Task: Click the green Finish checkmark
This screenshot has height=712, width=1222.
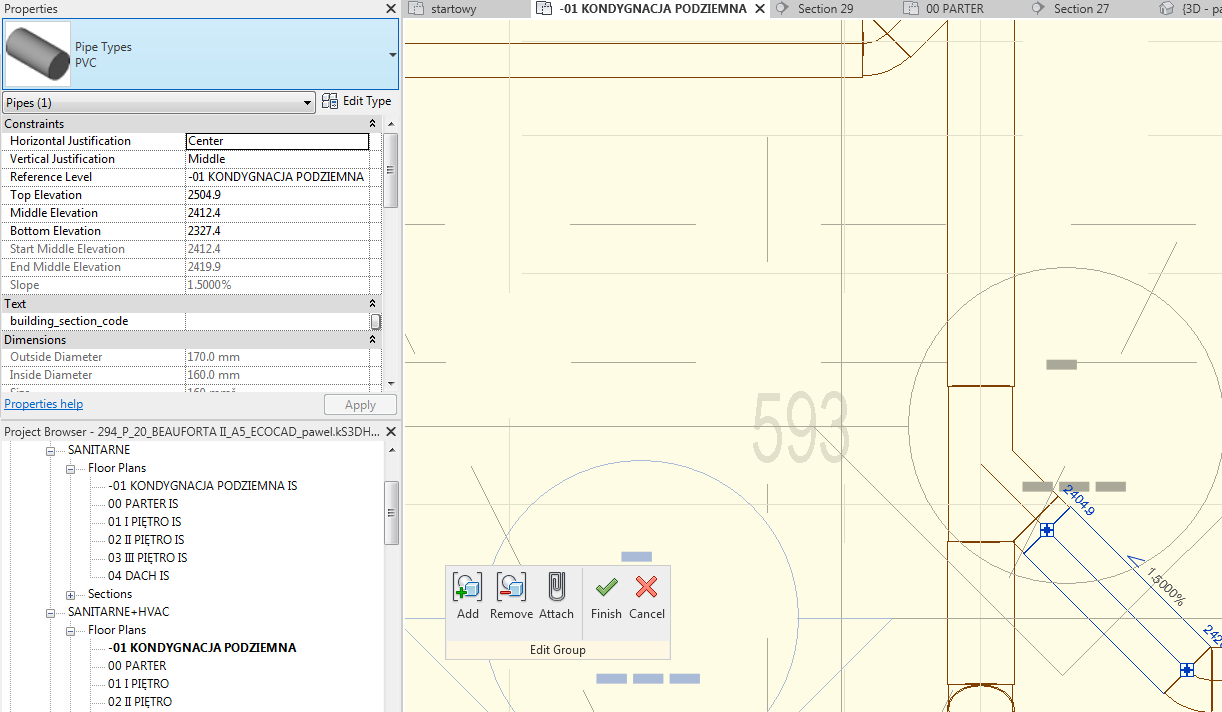Action: click(x=606, y=587)
